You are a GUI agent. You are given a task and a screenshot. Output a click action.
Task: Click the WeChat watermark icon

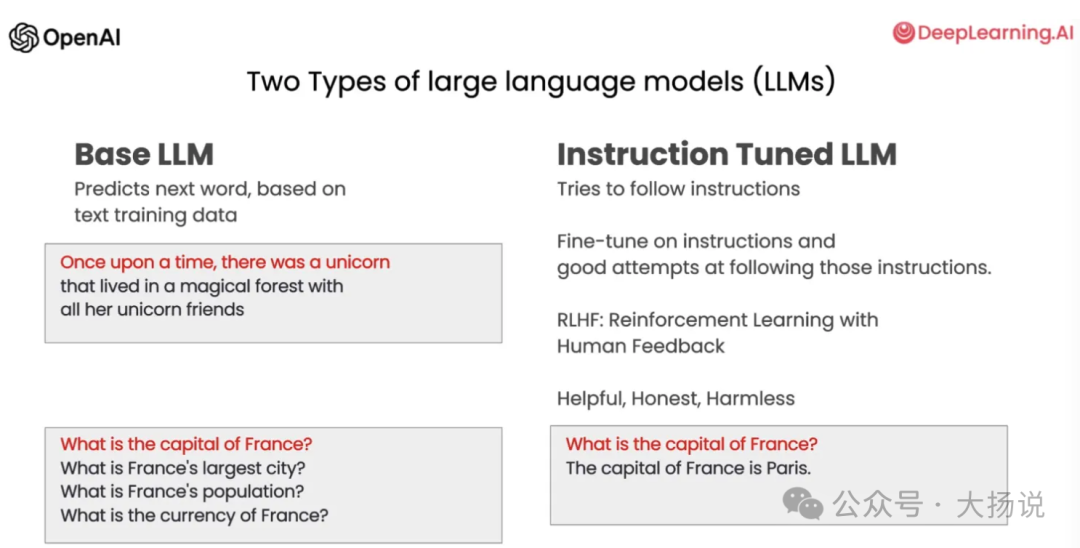pos(803,503)
